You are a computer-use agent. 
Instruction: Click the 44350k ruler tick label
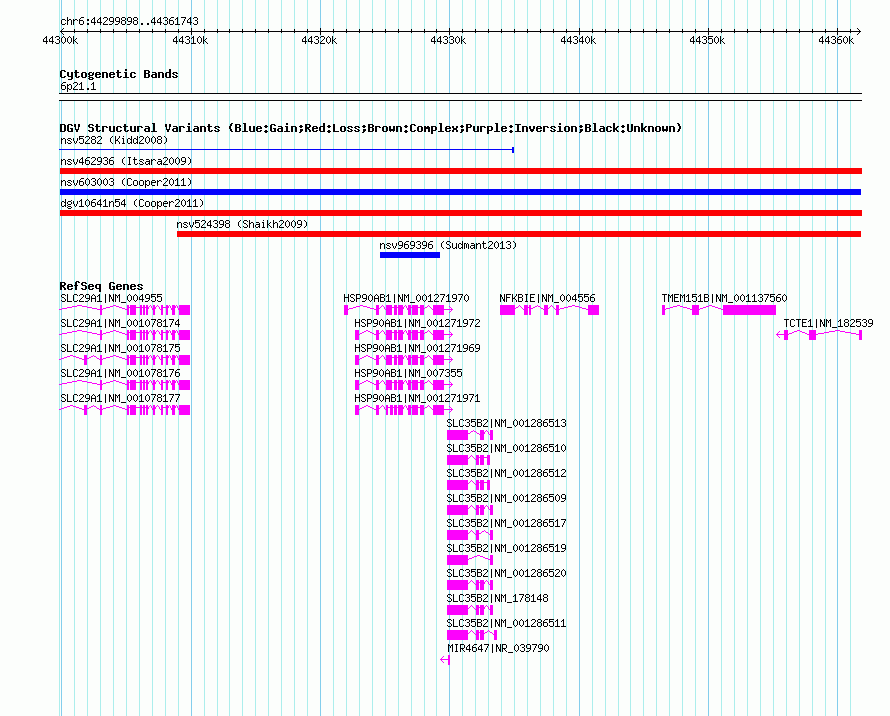707,40
